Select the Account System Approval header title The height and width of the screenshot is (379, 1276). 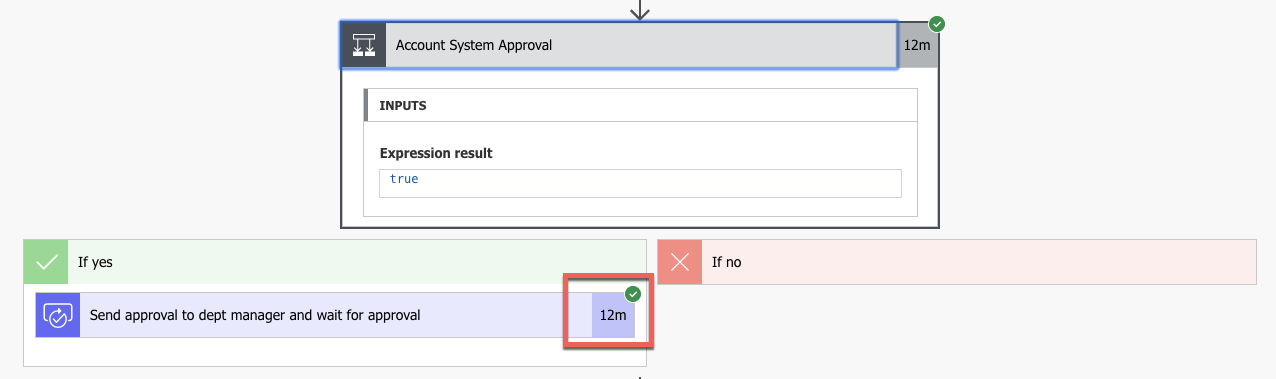474,45
